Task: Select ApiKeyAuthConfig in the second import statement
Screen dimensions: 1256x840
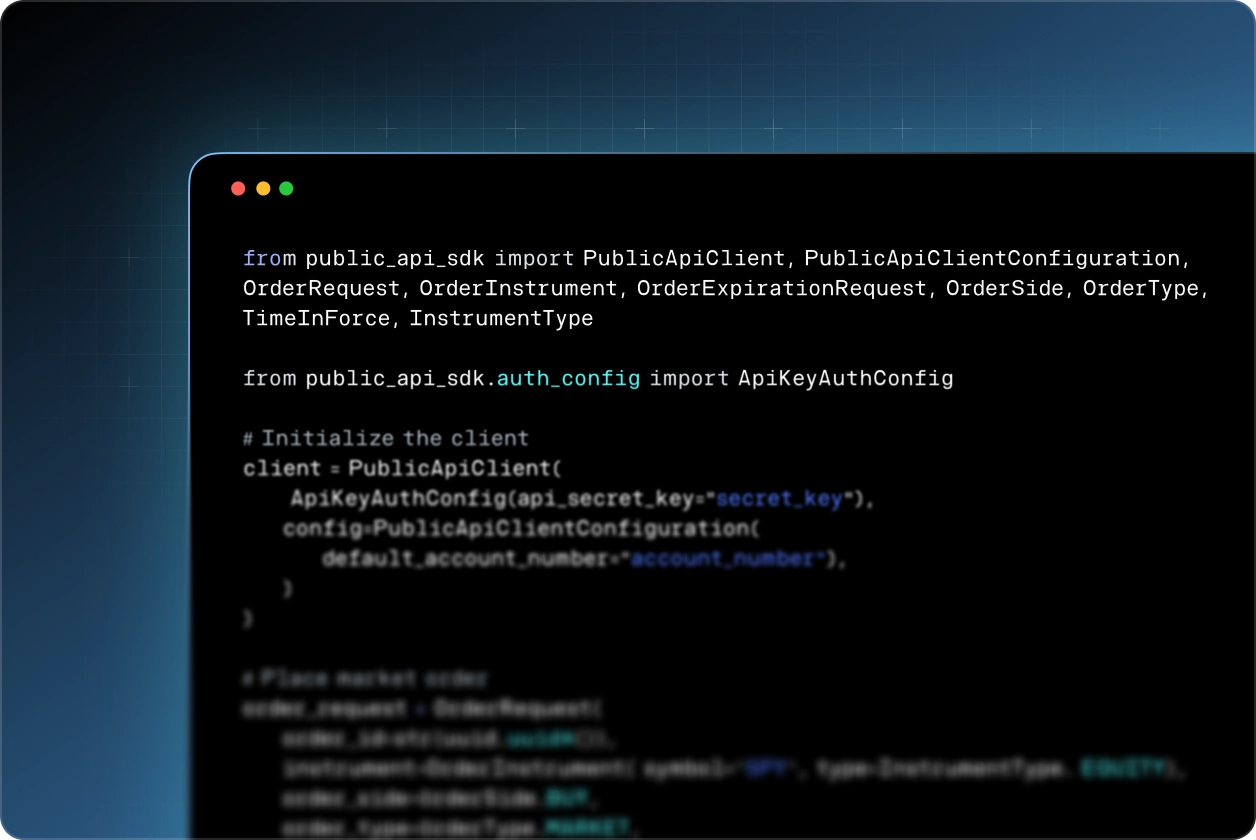Action: pos(846,379)
